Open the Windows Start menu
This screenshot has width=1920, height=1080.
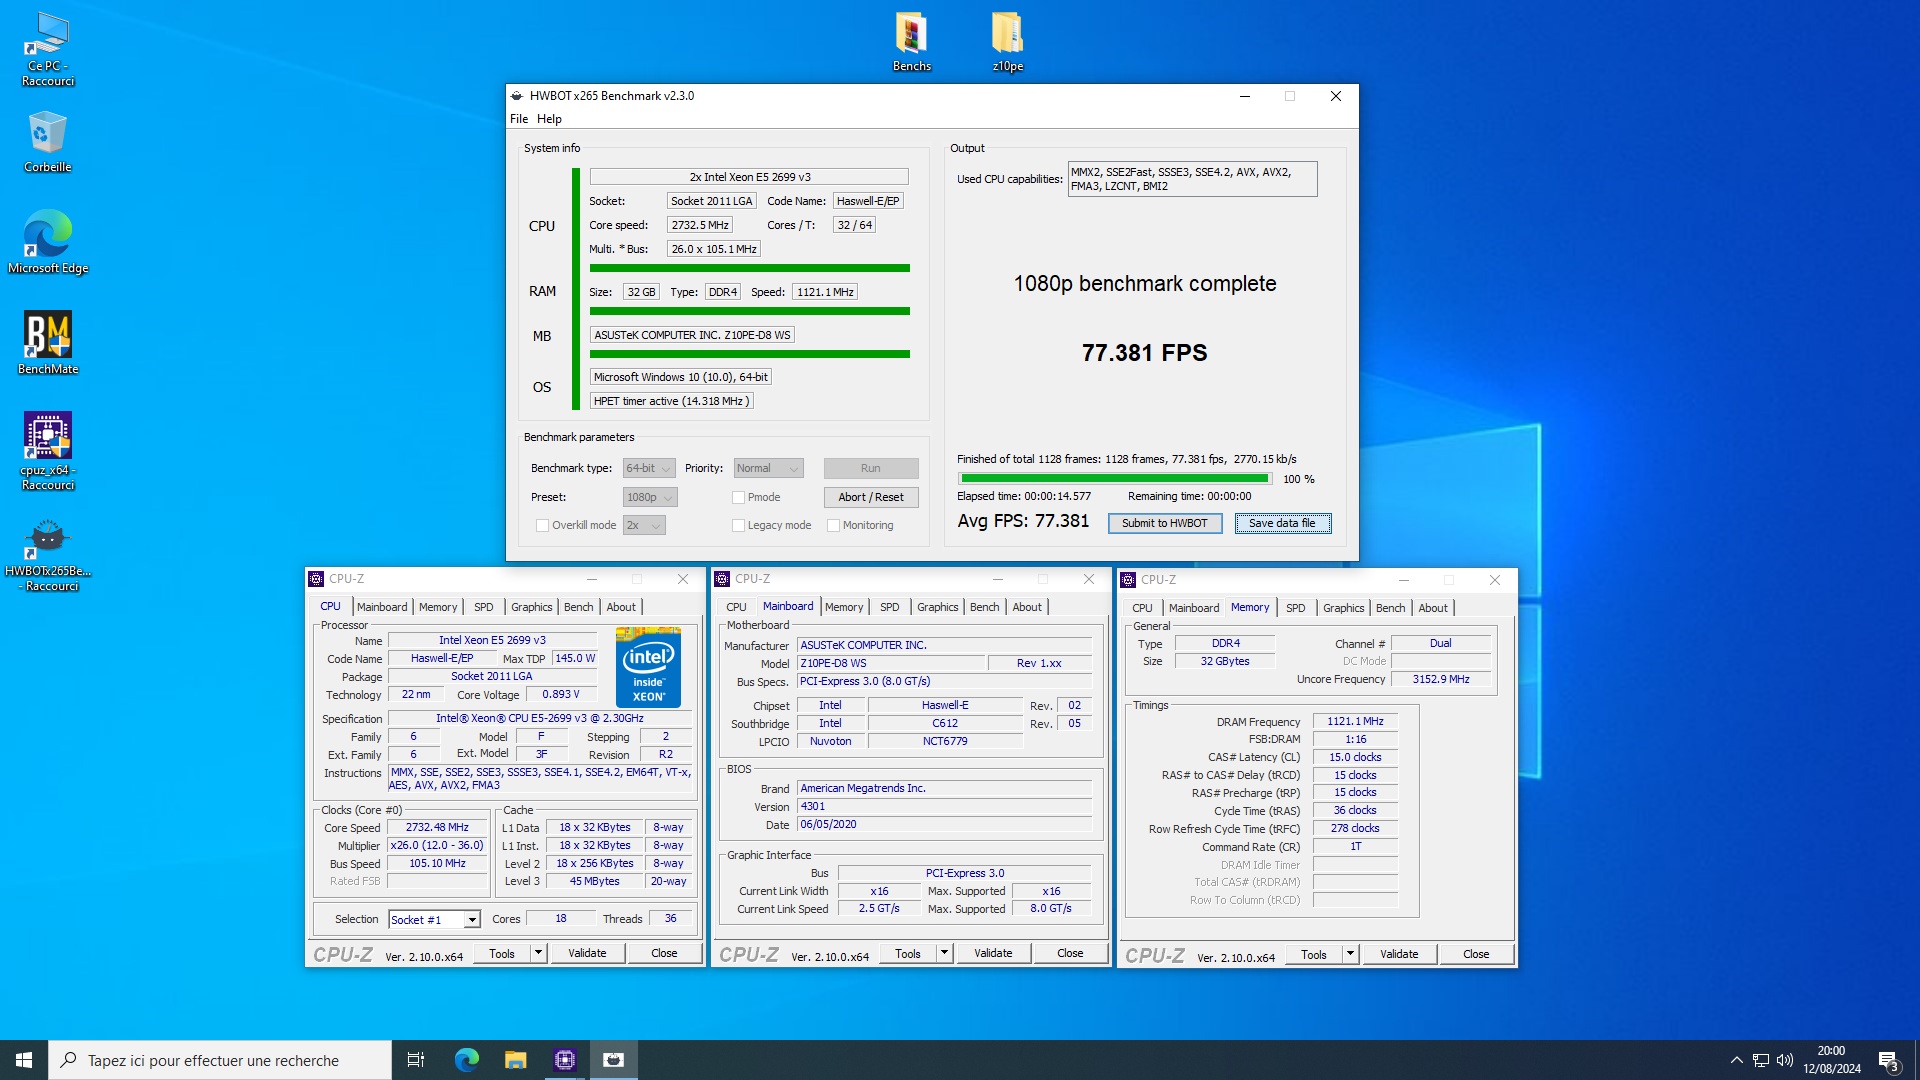pyautogui.click(x=24, y=1060)
